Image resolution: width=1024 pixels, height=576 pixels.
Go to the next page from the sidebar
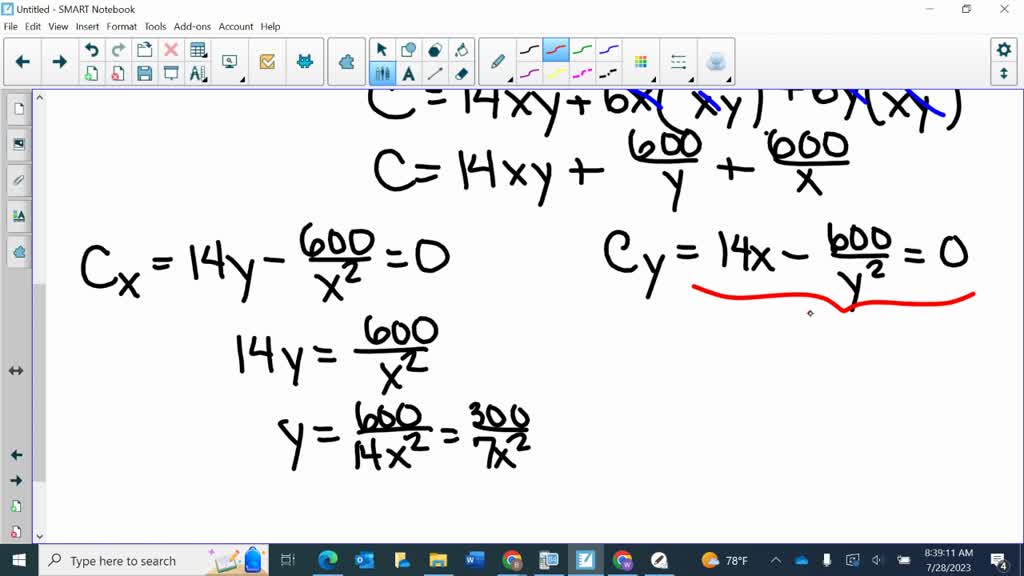[16, 481]
